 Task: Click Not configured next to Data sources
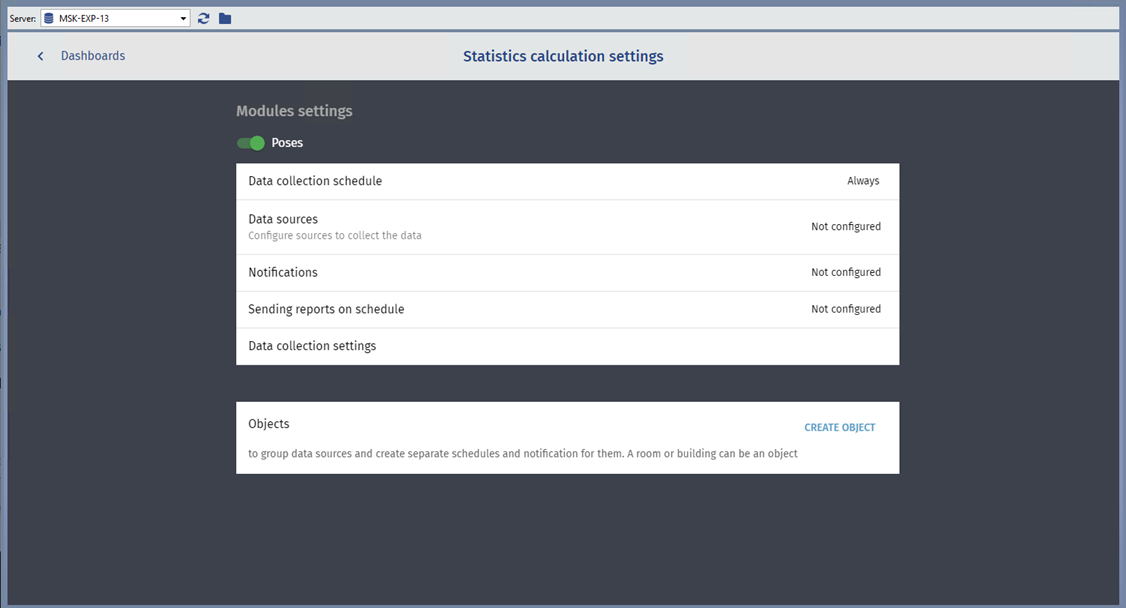[845, 227]
